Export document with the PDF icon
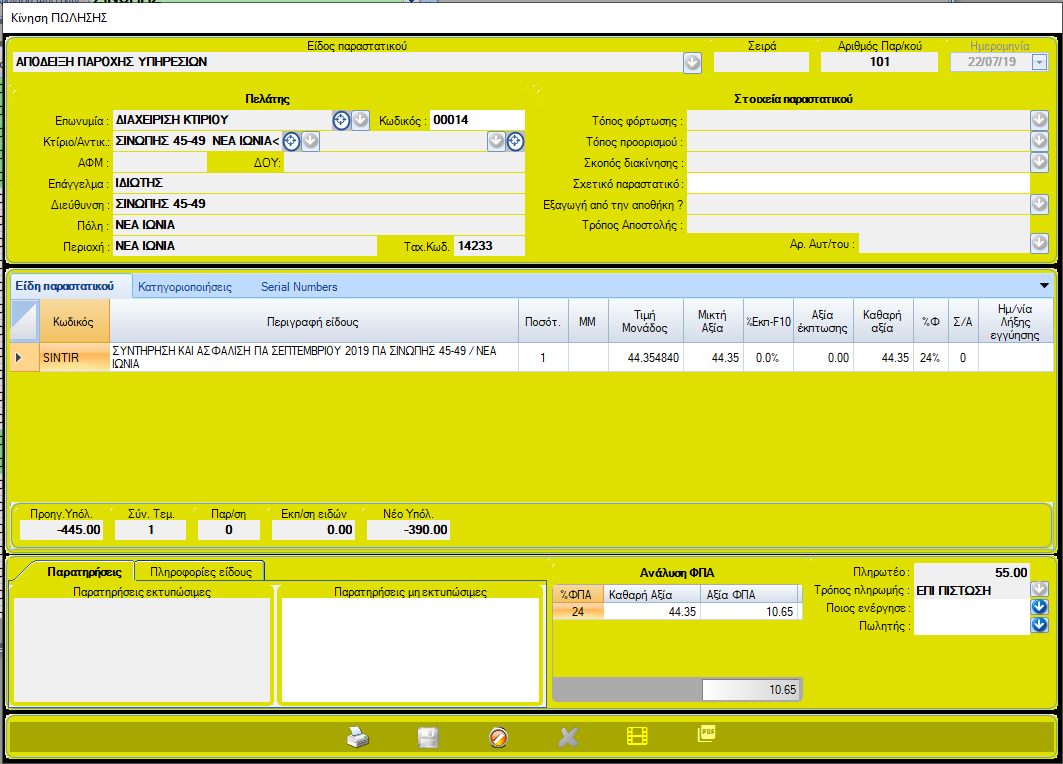The width and height of the screenshot is (1063, 764). tap(707, 734)
